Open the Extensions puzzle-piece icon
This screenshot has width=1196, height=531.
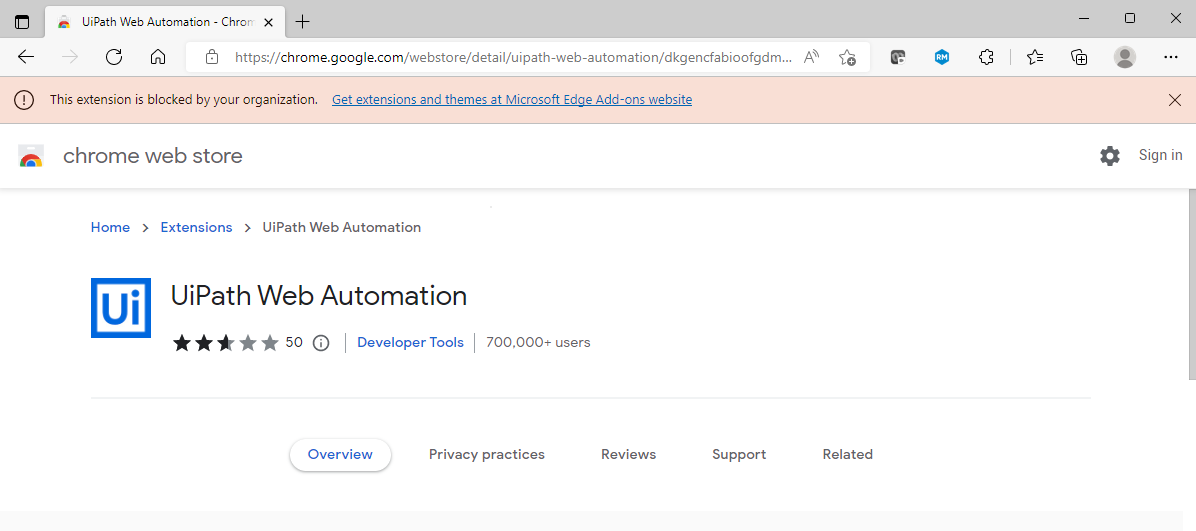point(986,57)
